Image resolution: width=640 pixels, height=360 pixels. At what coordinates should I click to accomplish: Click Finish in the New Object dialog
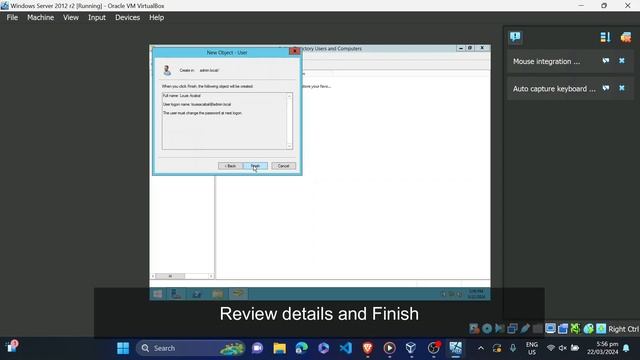(256, 166)
